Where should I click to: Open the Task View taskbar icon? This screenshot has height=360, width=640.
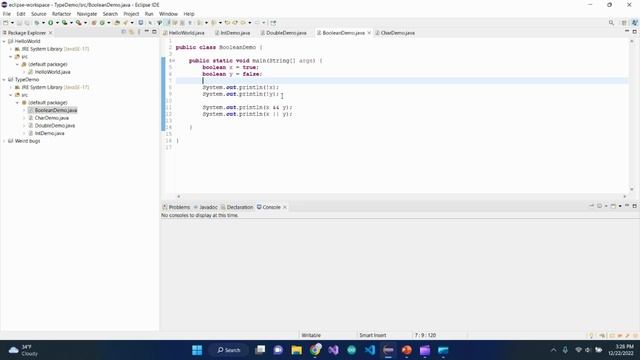tap(260, 350)
